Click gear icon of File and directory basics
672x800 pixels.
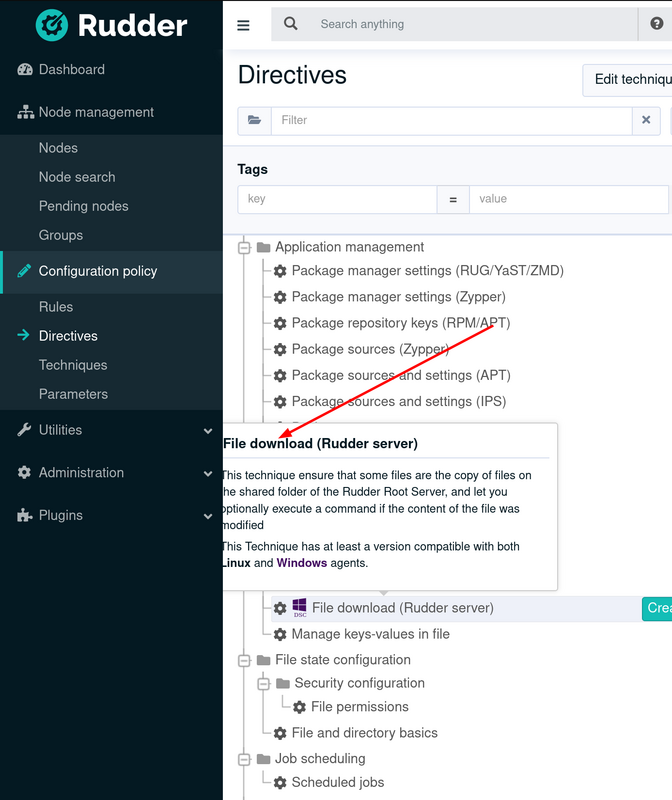point(280,733)
